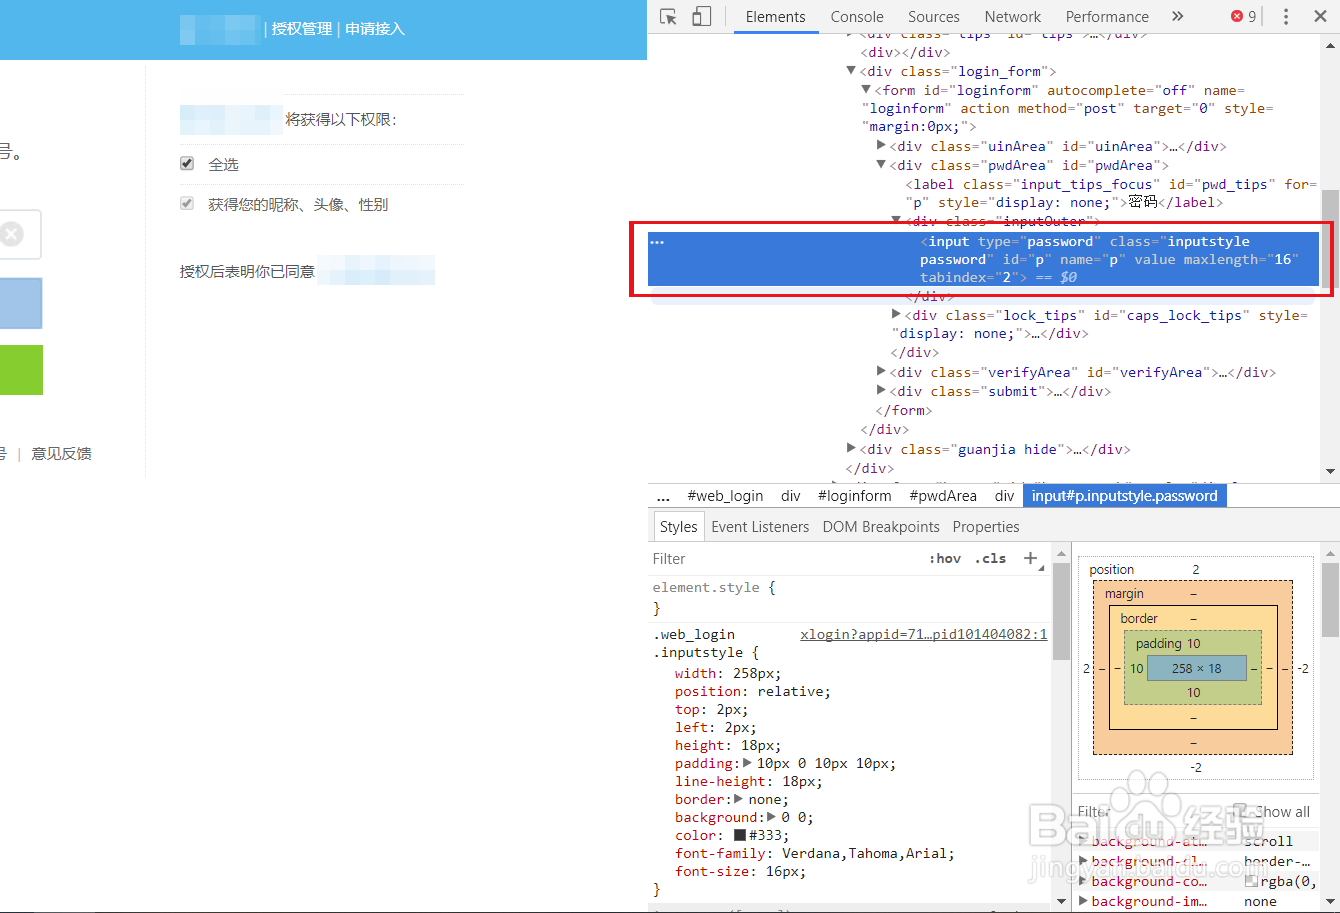Click the element.style rule block
The image size is (1340, 913).
[850, 597]
